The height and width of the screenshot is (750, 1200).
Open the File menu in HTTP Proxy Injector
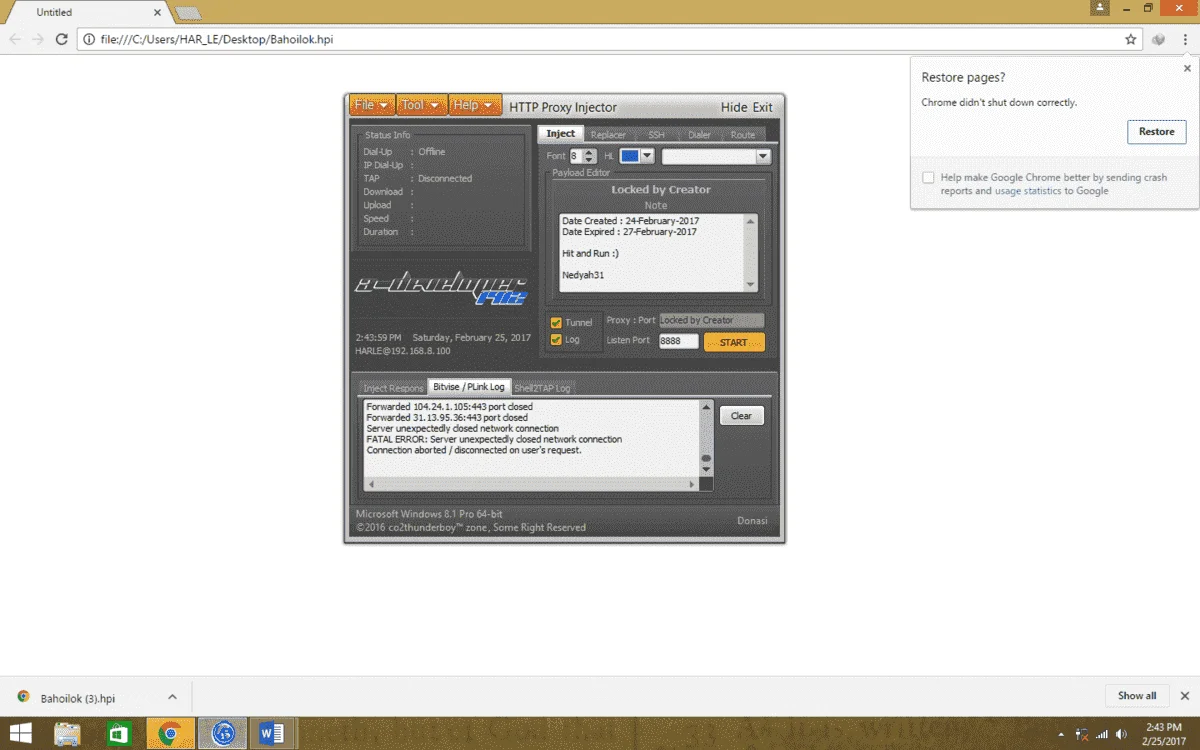pyautogui.click(x=371, y=106)
